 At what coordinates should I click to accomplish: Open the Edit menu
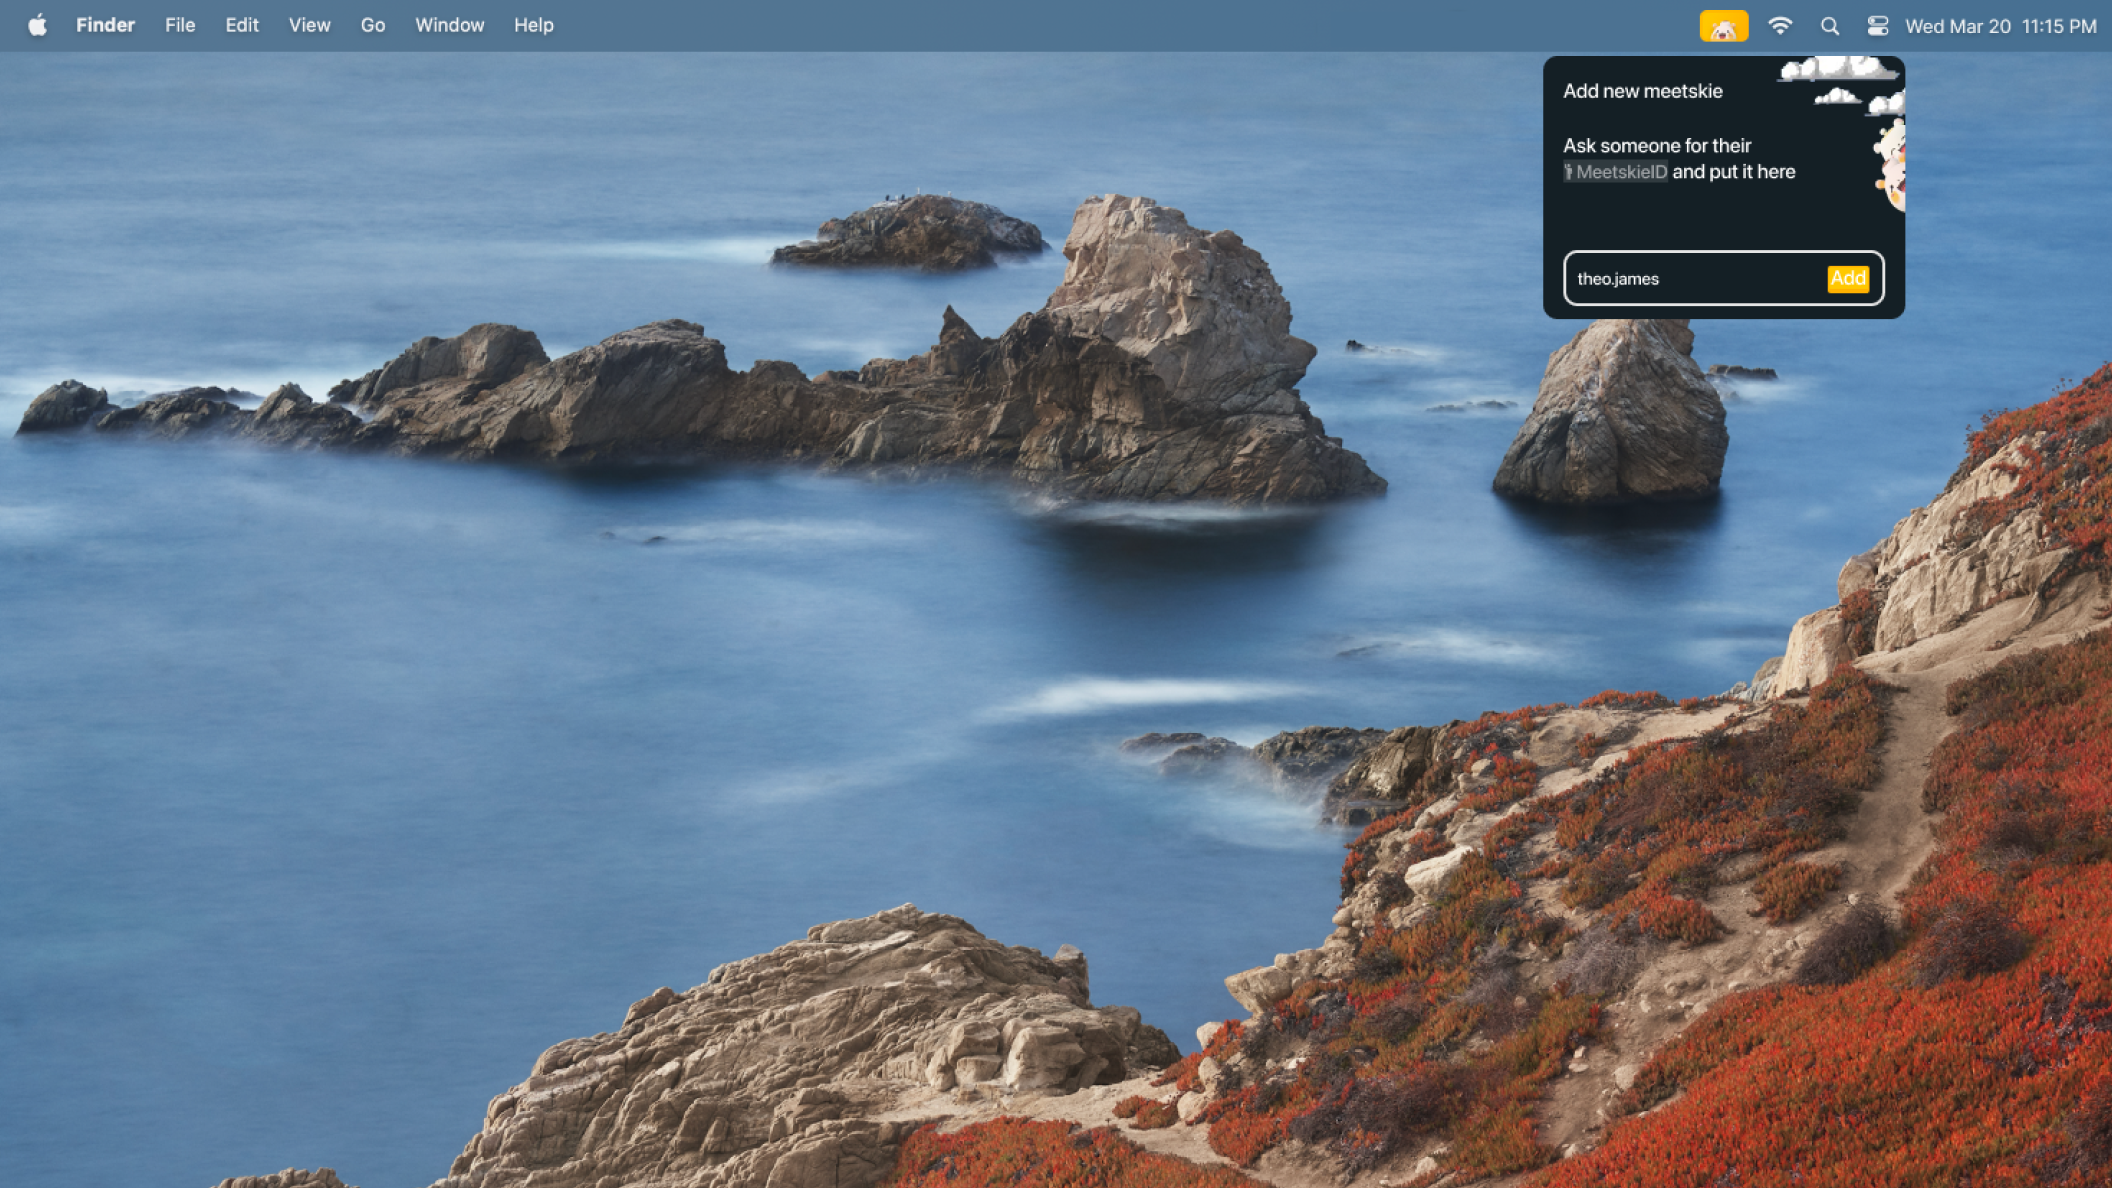coord(241,25)
